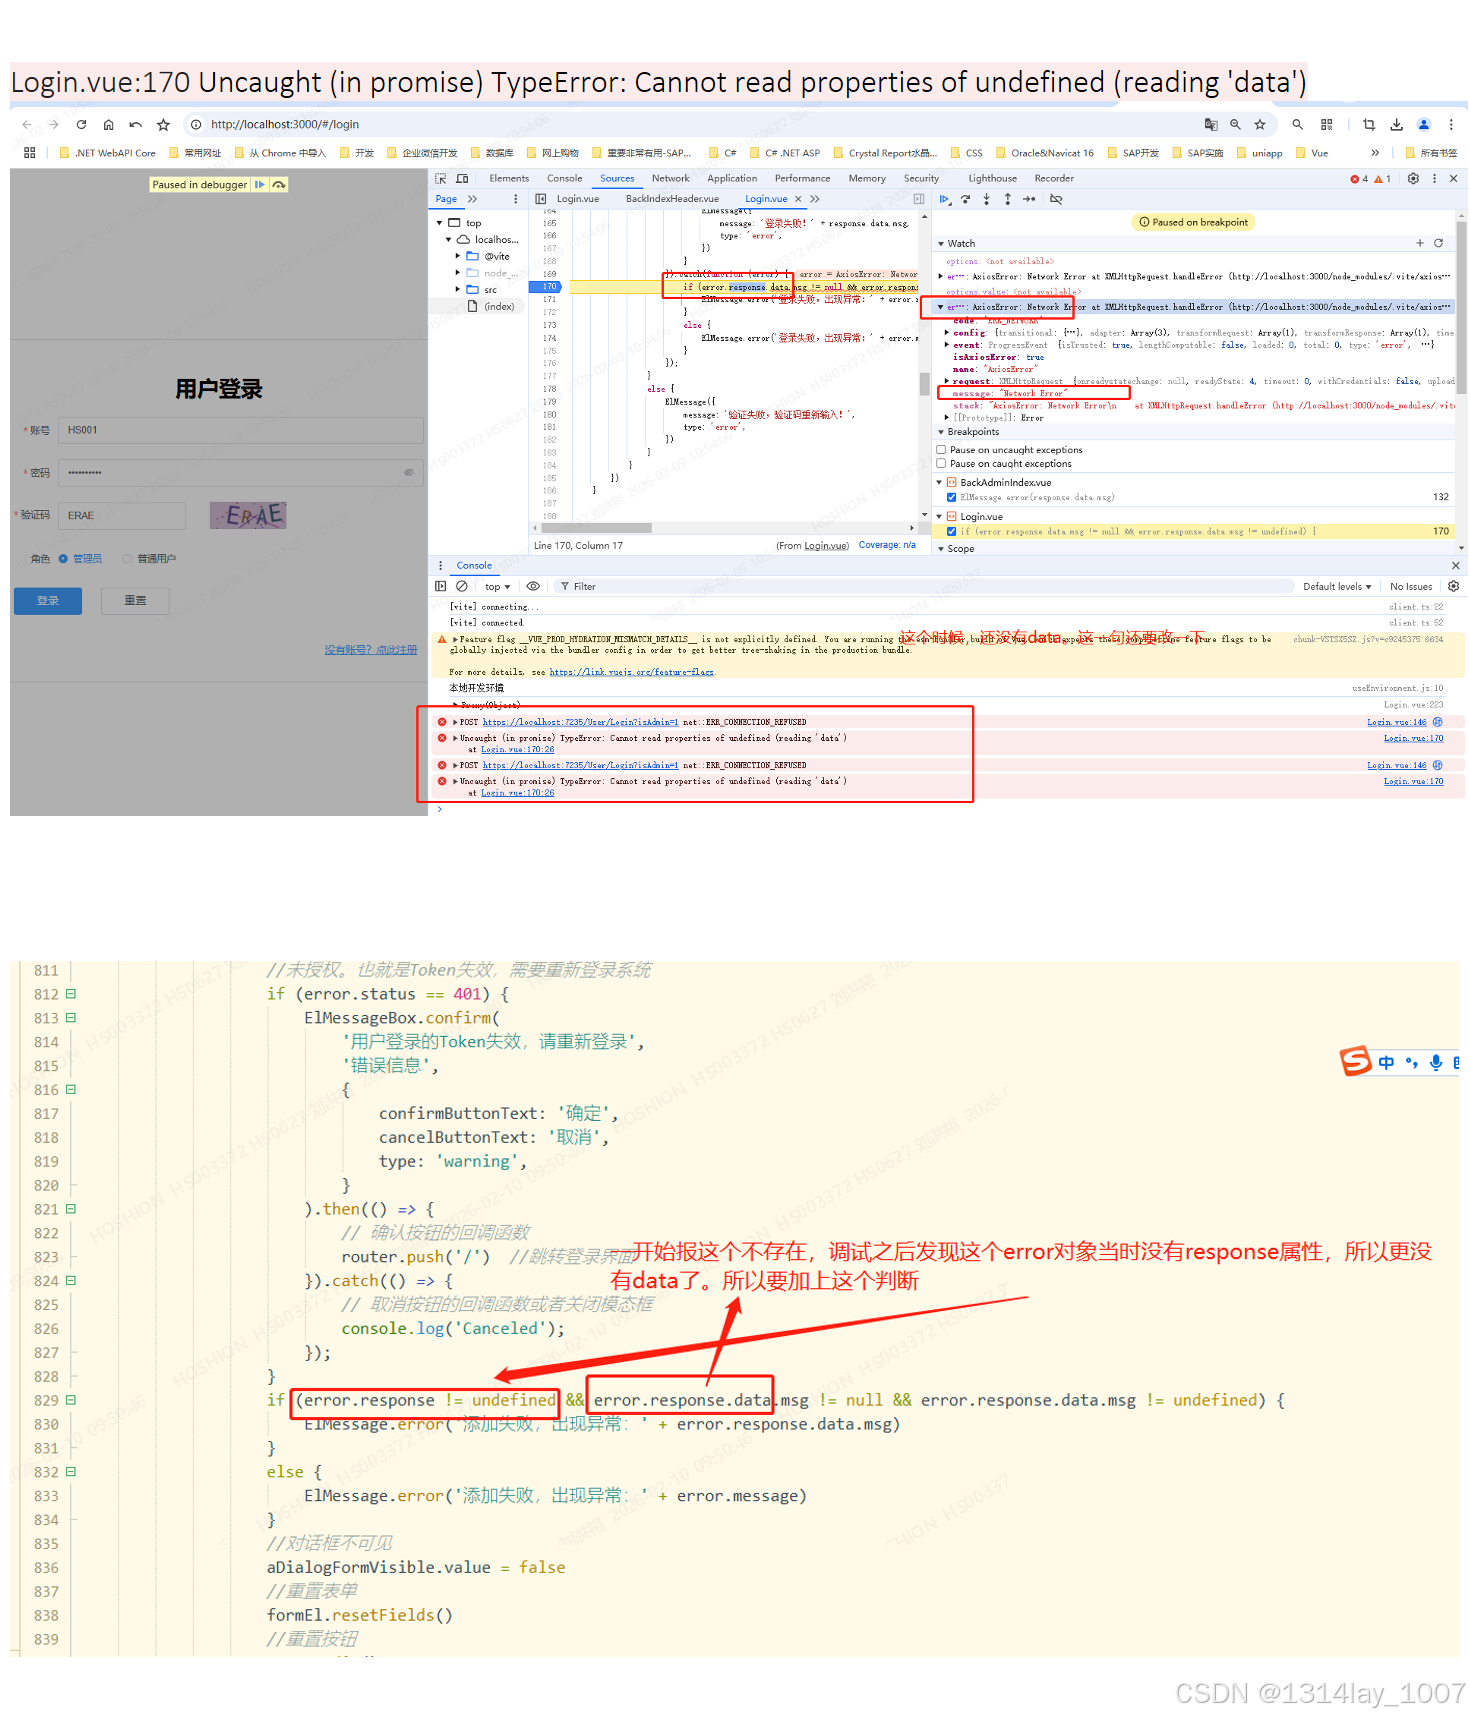Open the Coverage: n/a link

coord(887,545)
